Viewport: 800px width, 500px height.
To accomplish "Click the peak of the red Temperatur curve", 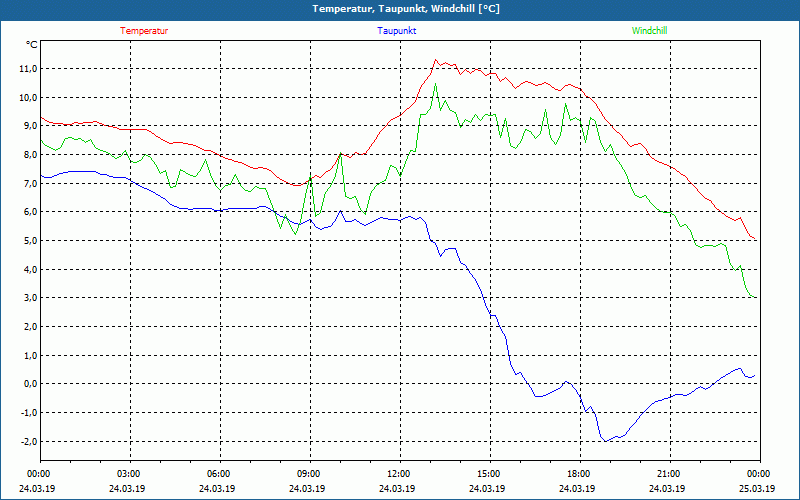I will [435, 60].
